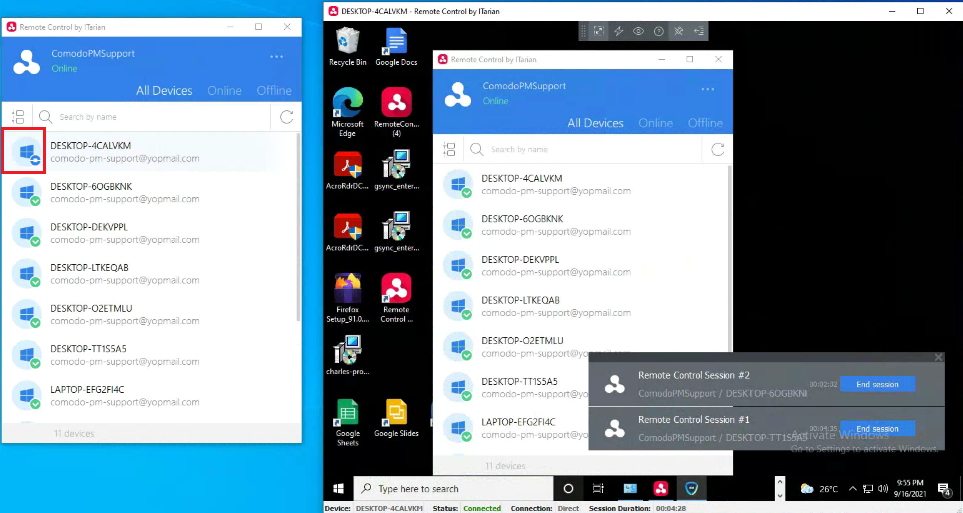Click the refresh icon in the left window
The image size is (963, 513).
(287, 117)
